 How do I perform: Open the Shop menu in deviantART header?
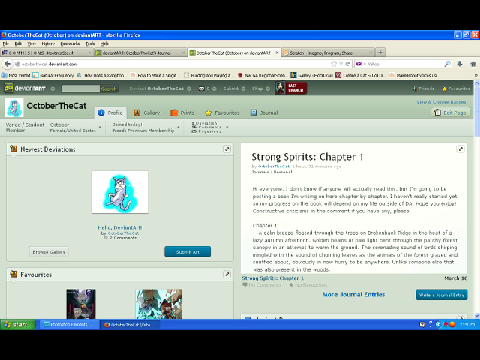(x=261, y=88)
